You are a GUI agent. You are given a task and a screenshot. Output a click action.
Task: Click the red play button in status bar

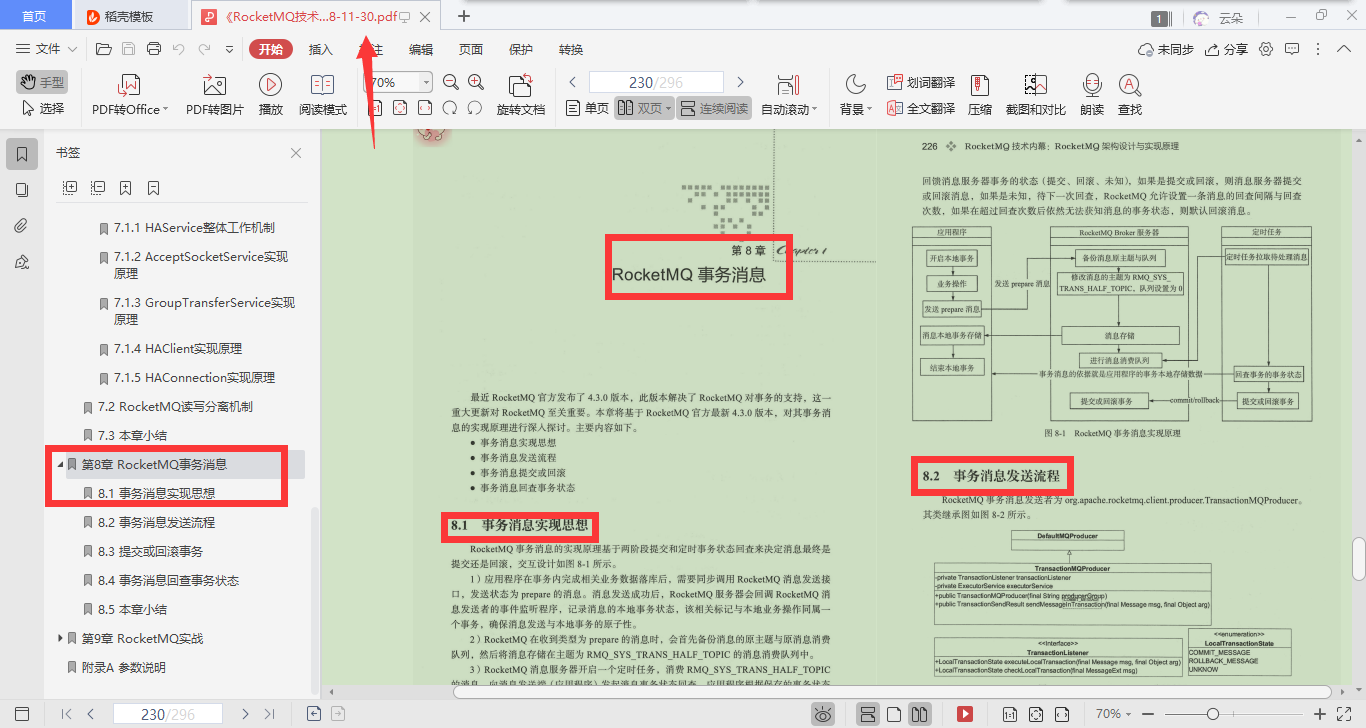pyautogui.click(x=965, y=714)
